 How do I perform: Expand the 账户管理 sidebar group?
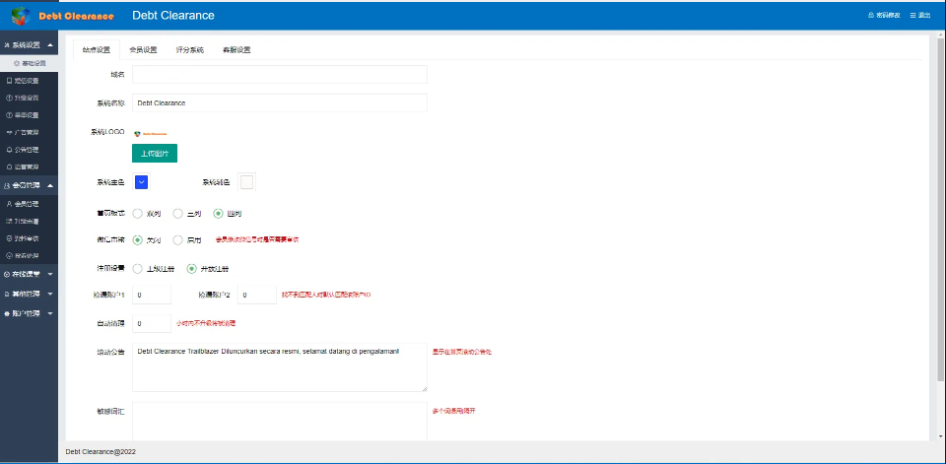click(29, 314)
